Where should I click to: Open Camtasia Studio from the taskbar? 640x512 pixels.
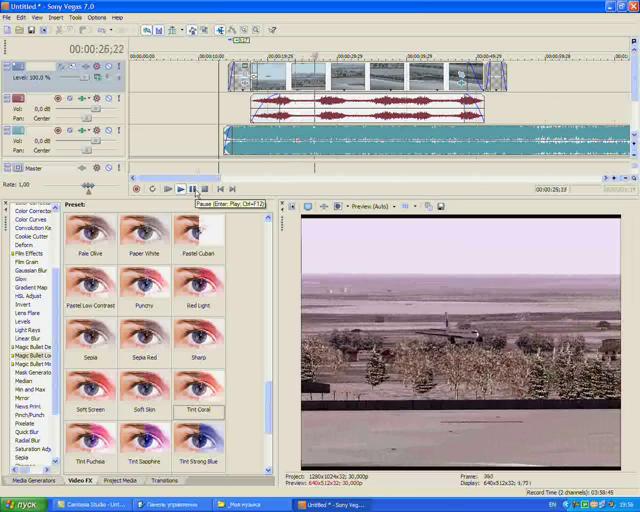tap(92, 505)
